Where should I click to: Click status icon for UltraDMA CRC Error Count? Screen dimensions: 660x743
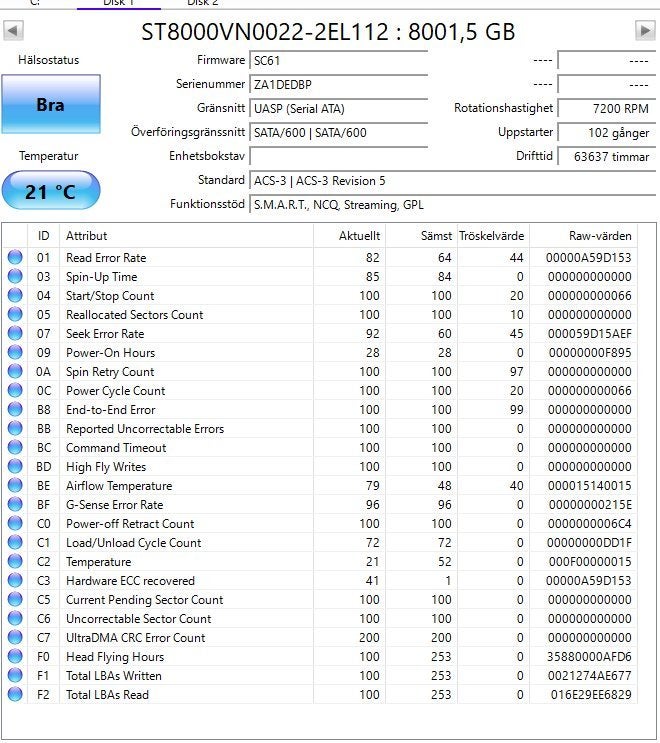click(x=15, y=637)
